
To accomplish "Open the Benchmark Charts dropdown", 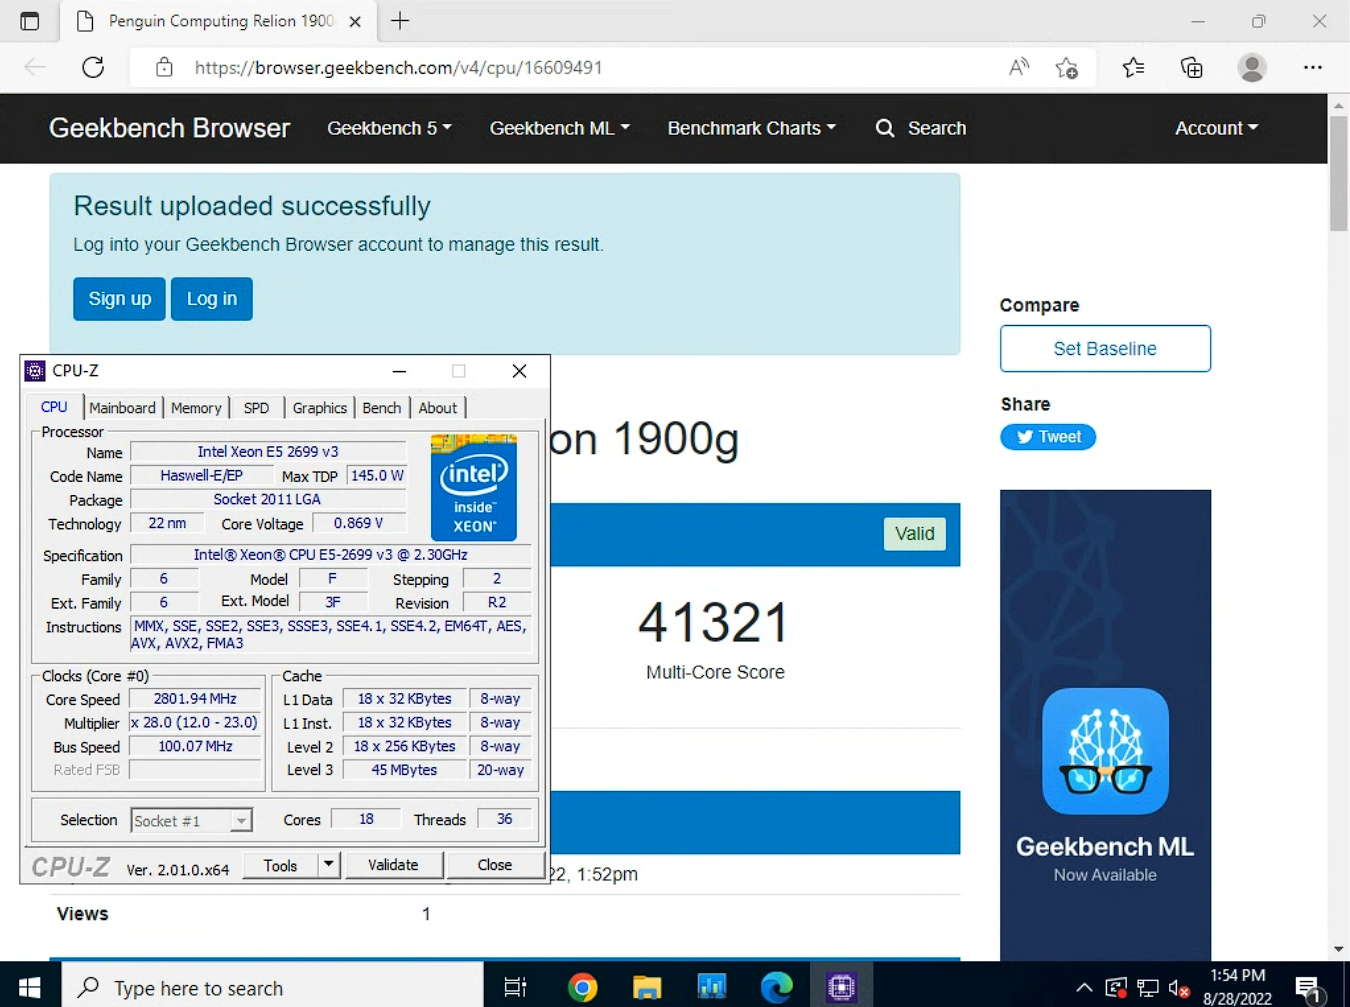I will [752, 128].
